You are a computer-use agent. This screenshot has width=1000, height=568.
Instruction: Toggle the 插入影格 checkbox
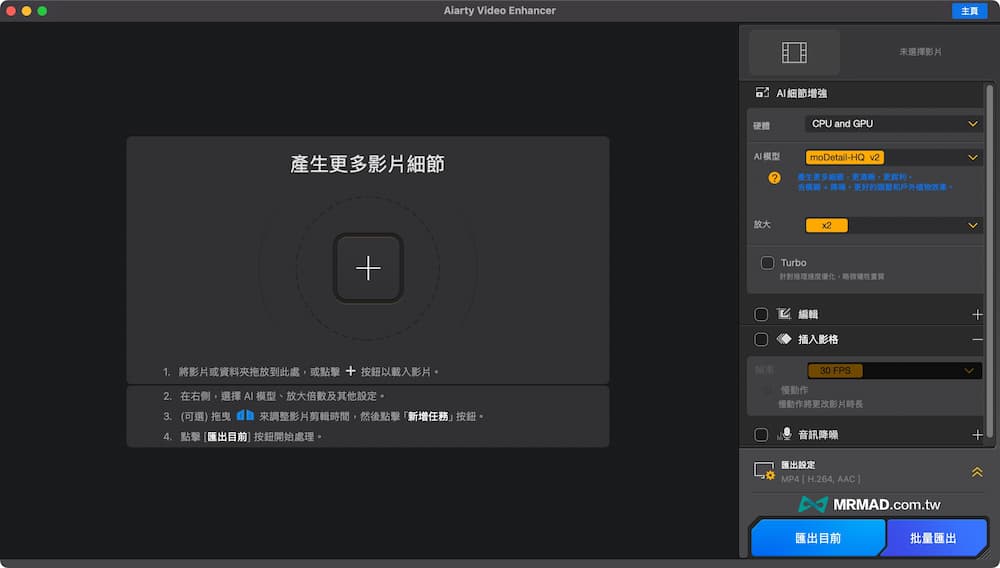pyautogui.click(x=761, y=339)
